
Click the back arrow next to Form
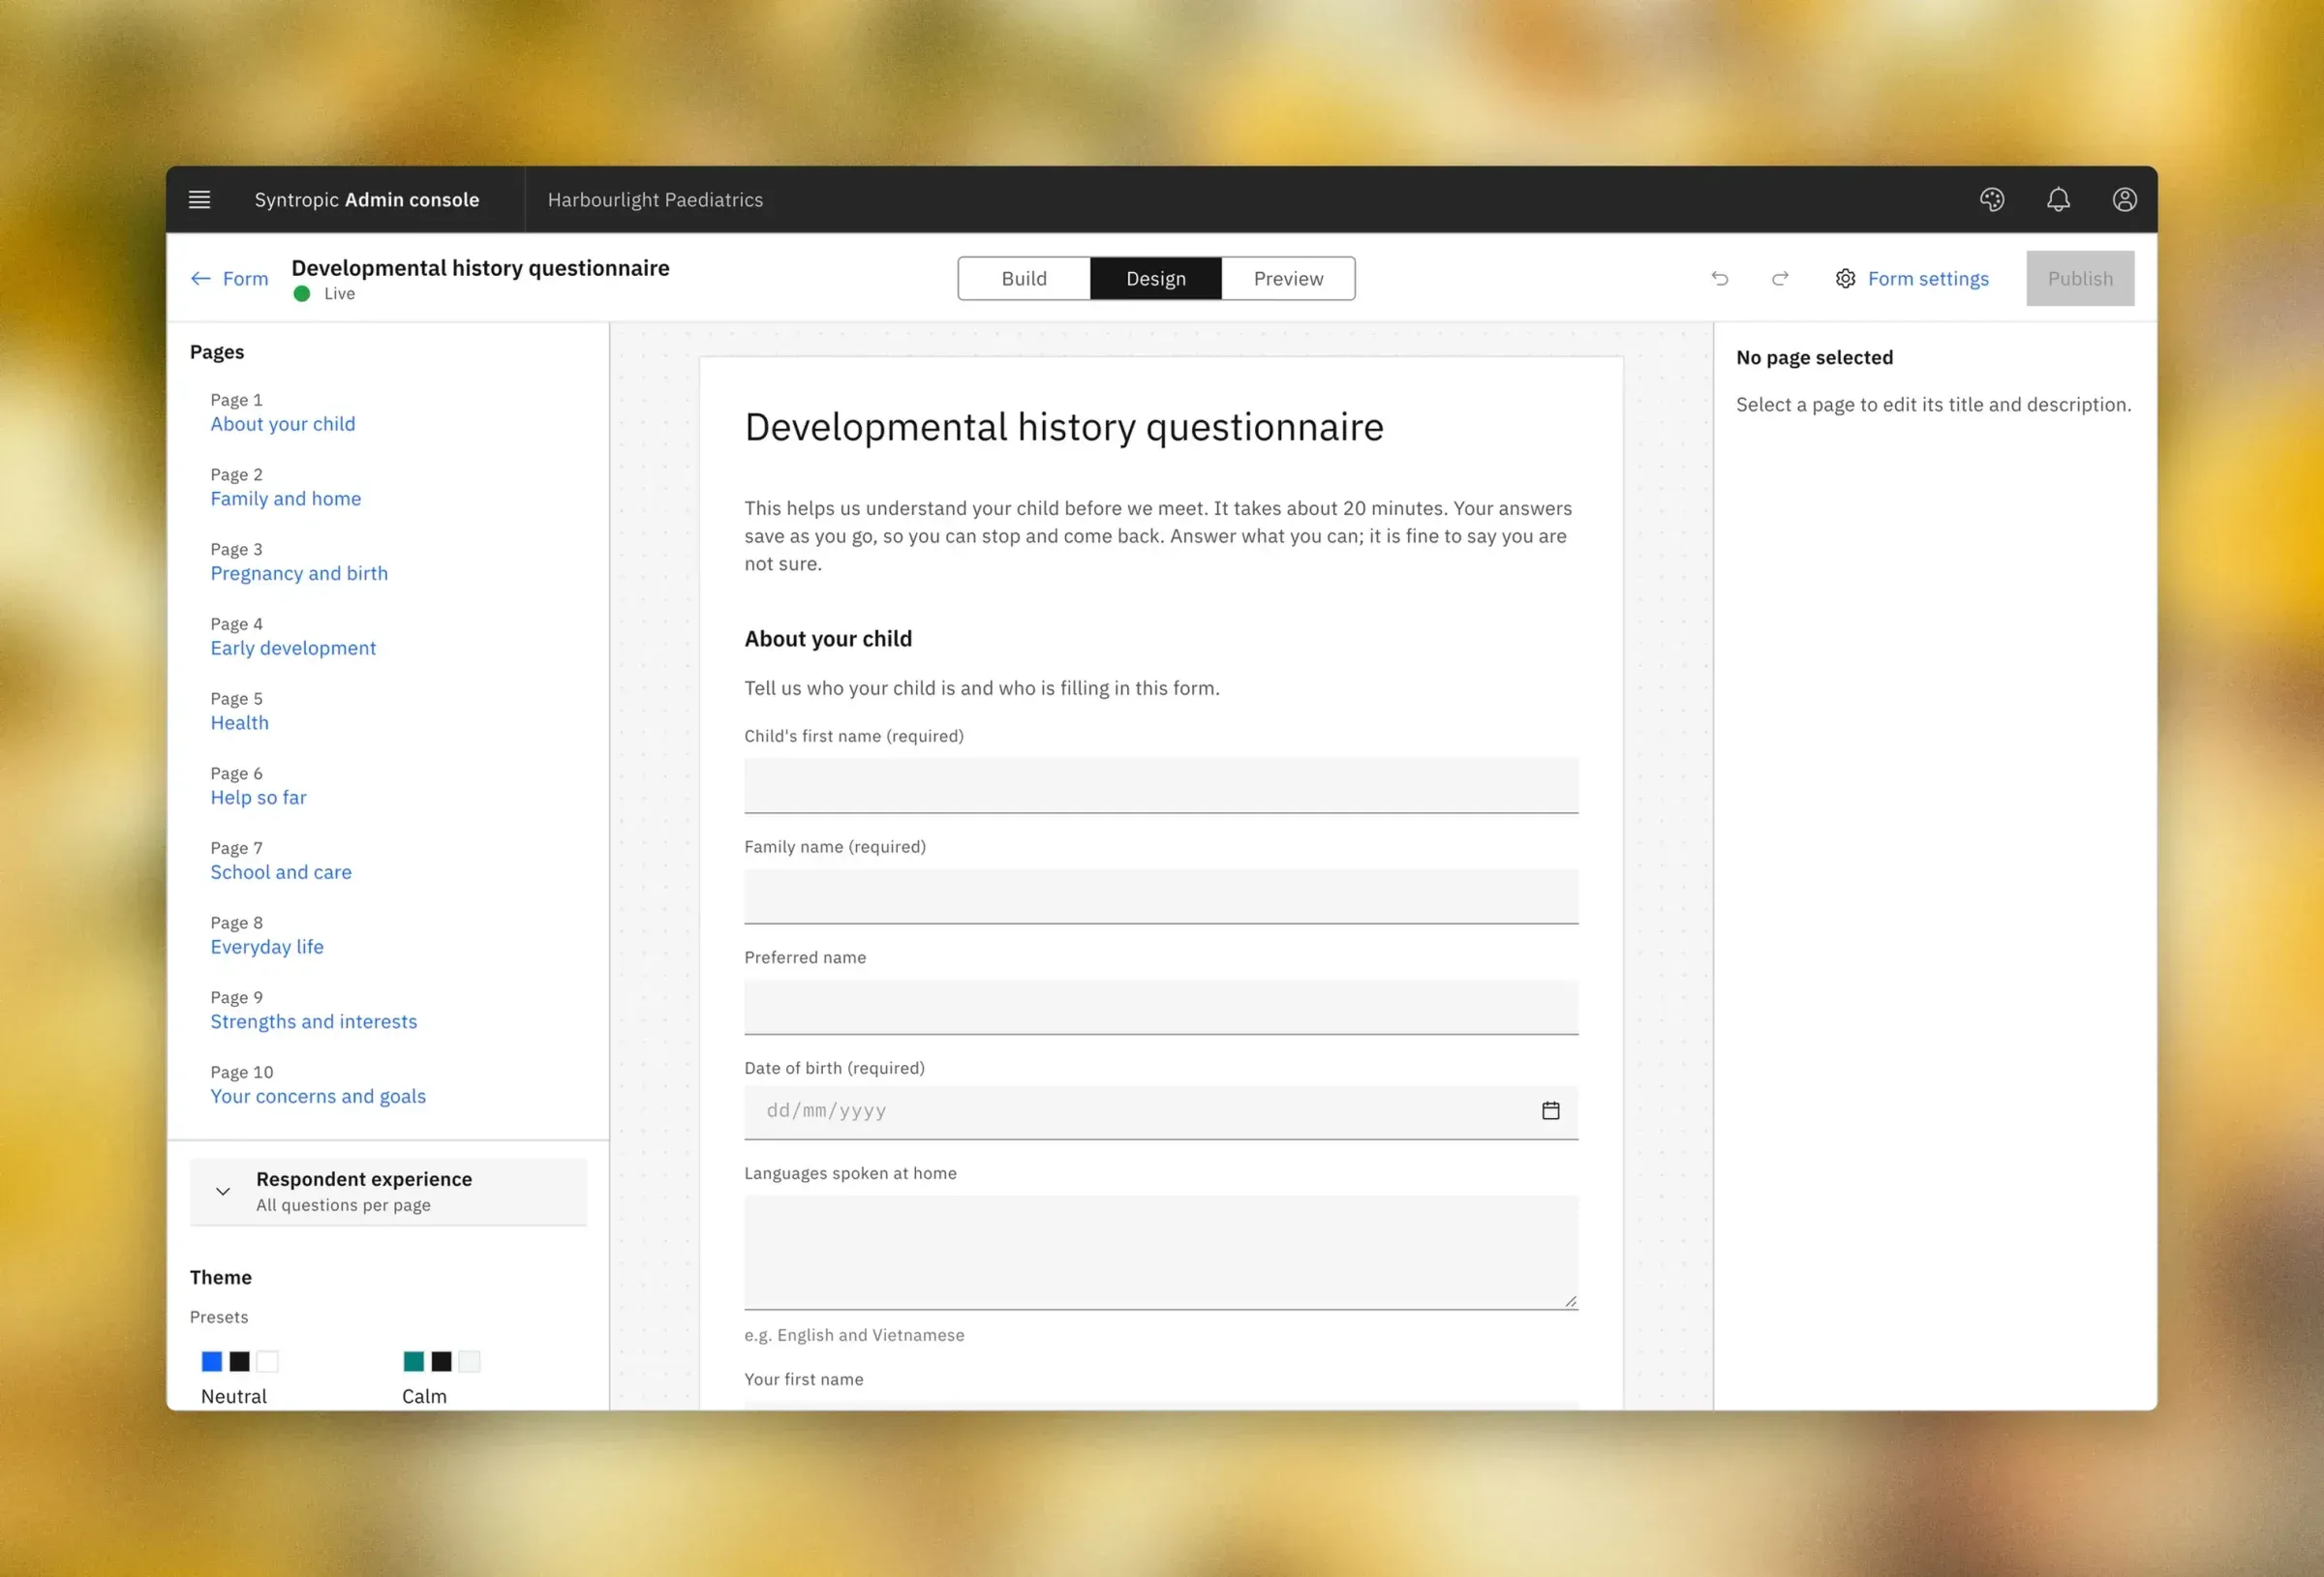pyautogui.click(x=200, y=278)
